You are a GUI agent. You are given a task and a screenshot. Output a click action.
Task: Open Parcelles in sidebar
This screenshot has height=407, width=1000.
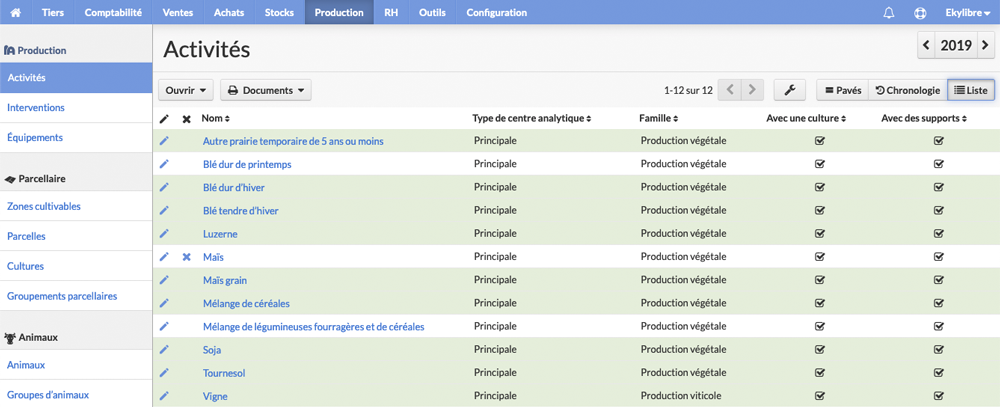76,236
